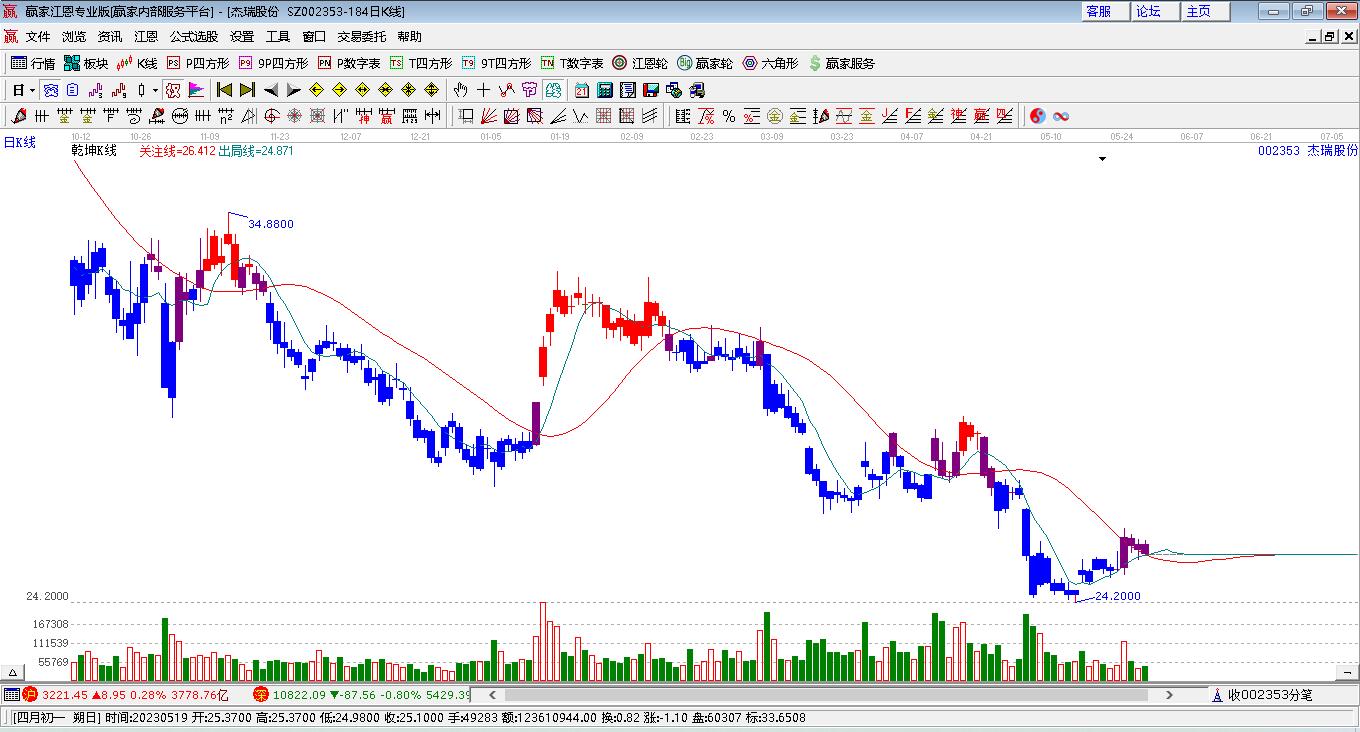Click the 乾坤K线 indicator label
The height and width of the screenshot is (732, 1360).
click(94, 151)
